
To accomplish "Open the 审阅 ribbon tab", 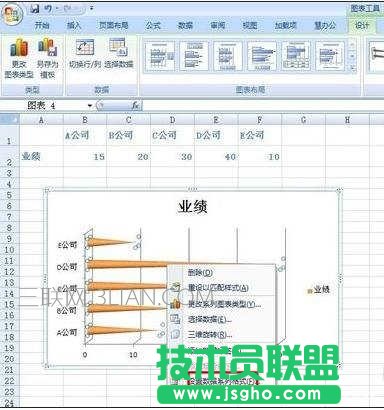I will [x=218, y=26].
